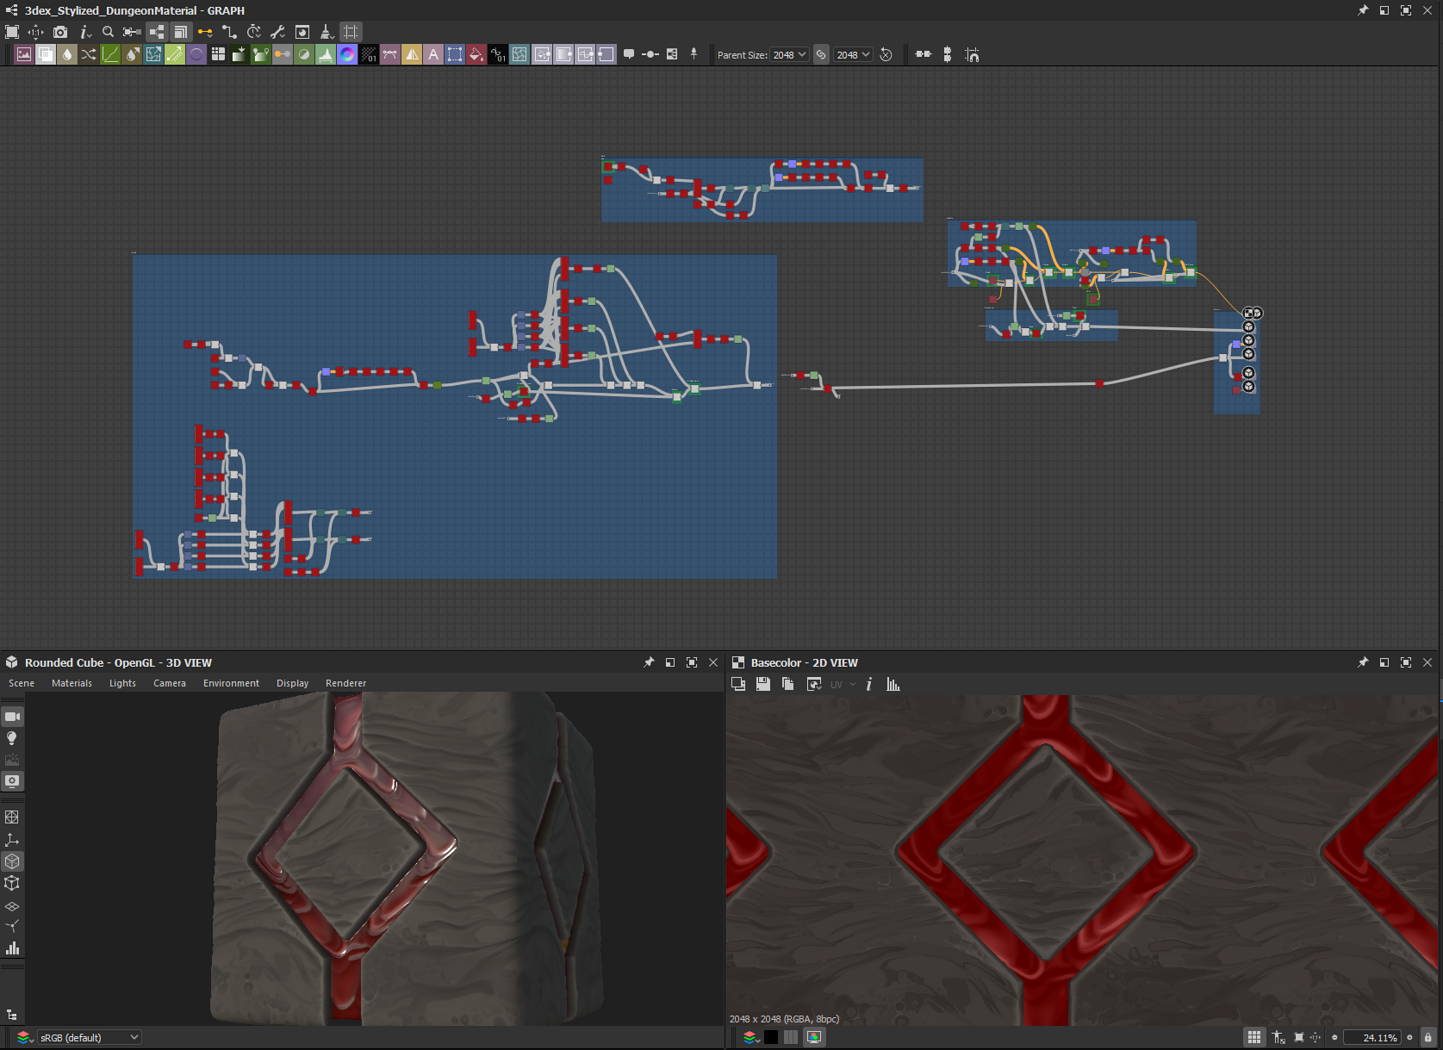Click the black background color swatch in 2D view
Viewport: 1443px width, 1050px height.
(x=771, y=1037)
